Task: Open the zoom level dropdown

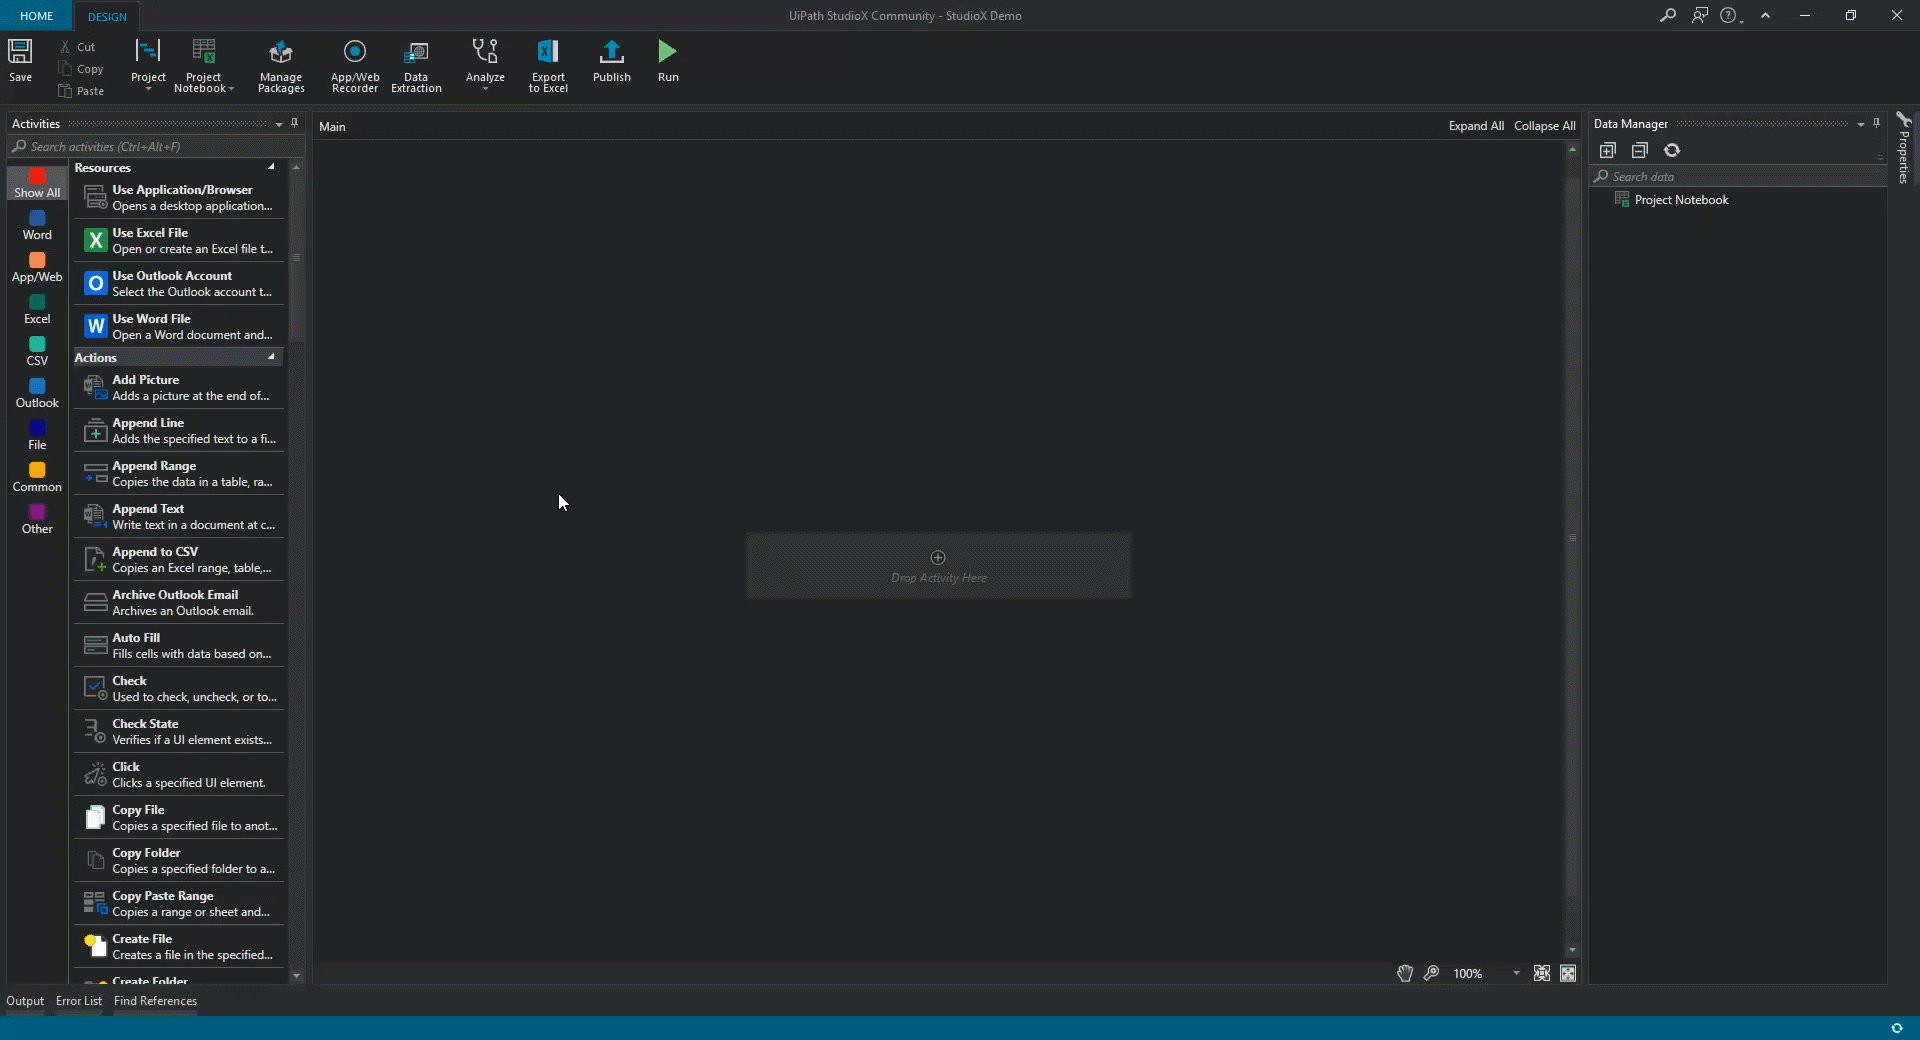Action: pyautogui.click(x=1516, y=973)
